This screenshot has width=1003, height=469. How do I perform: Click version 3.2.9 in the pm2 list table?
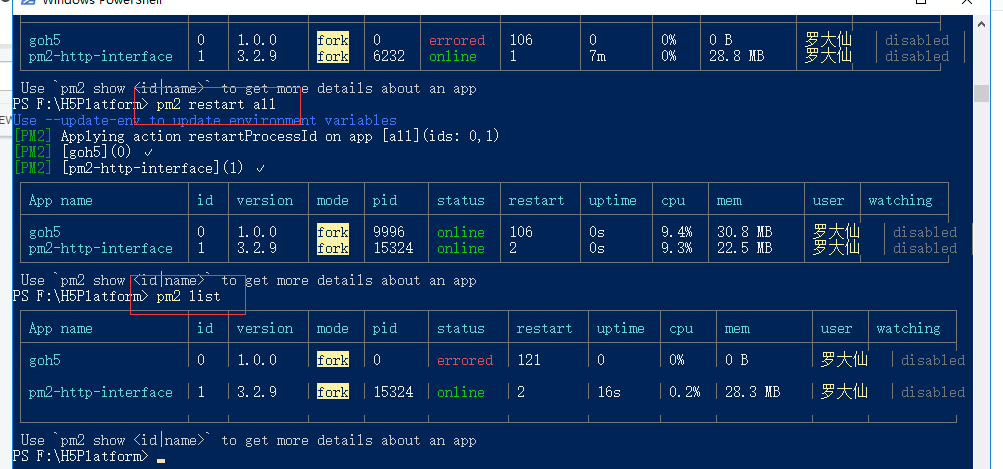click(x=257, y=392)
